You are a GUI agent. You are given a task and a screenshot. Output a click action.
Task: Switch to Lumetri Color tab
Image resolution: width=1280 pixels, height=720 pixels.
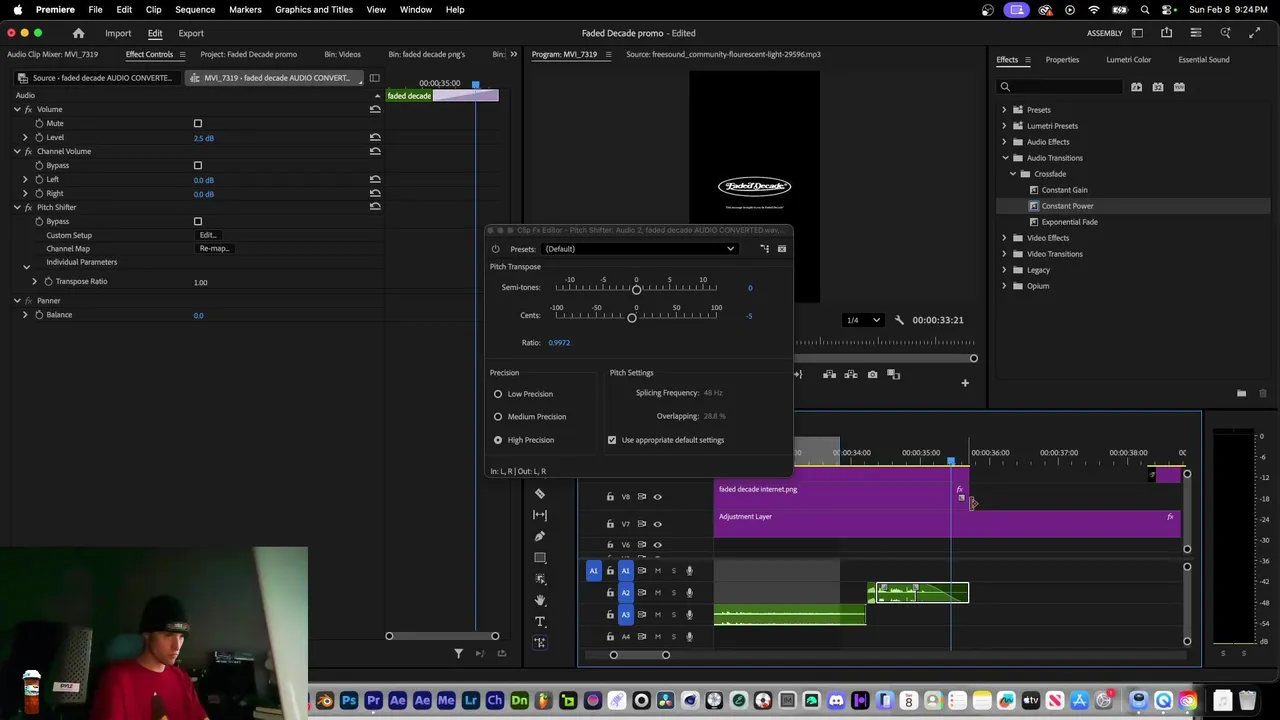click(x=1128, y=60)
